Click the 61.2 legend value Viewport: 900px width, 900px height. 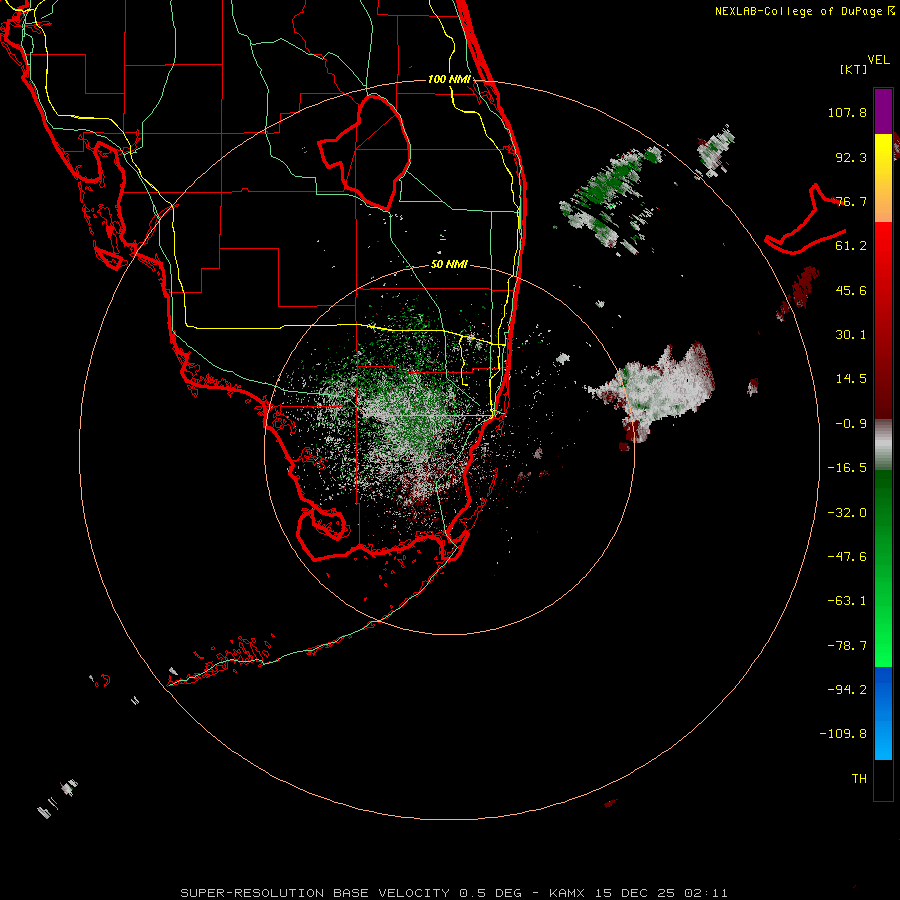pos(851,246)
